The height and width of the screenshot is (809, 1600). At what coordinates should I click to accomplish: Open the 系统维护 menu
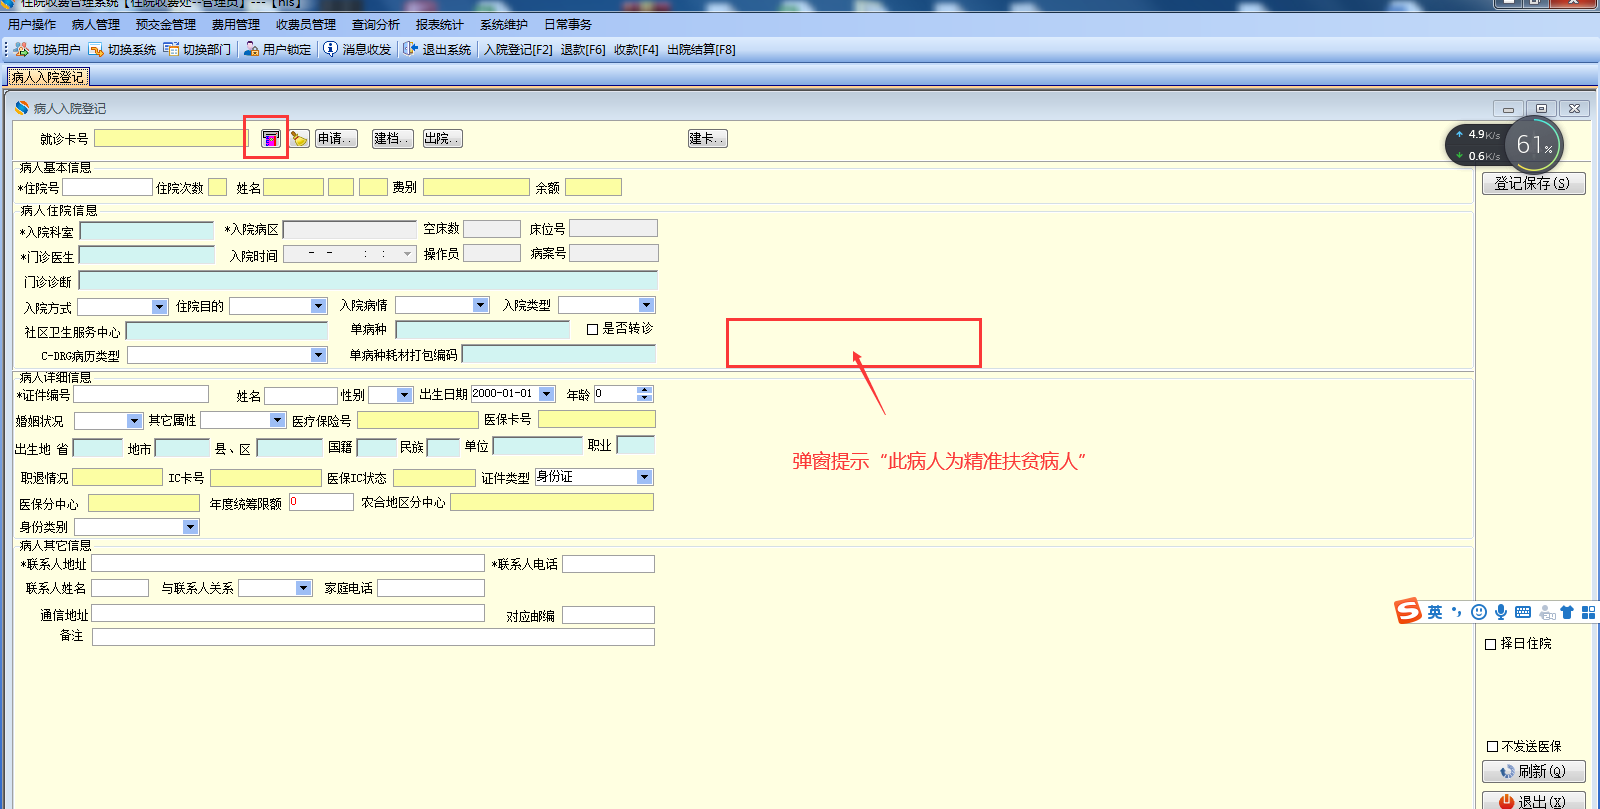pos(504,25)
